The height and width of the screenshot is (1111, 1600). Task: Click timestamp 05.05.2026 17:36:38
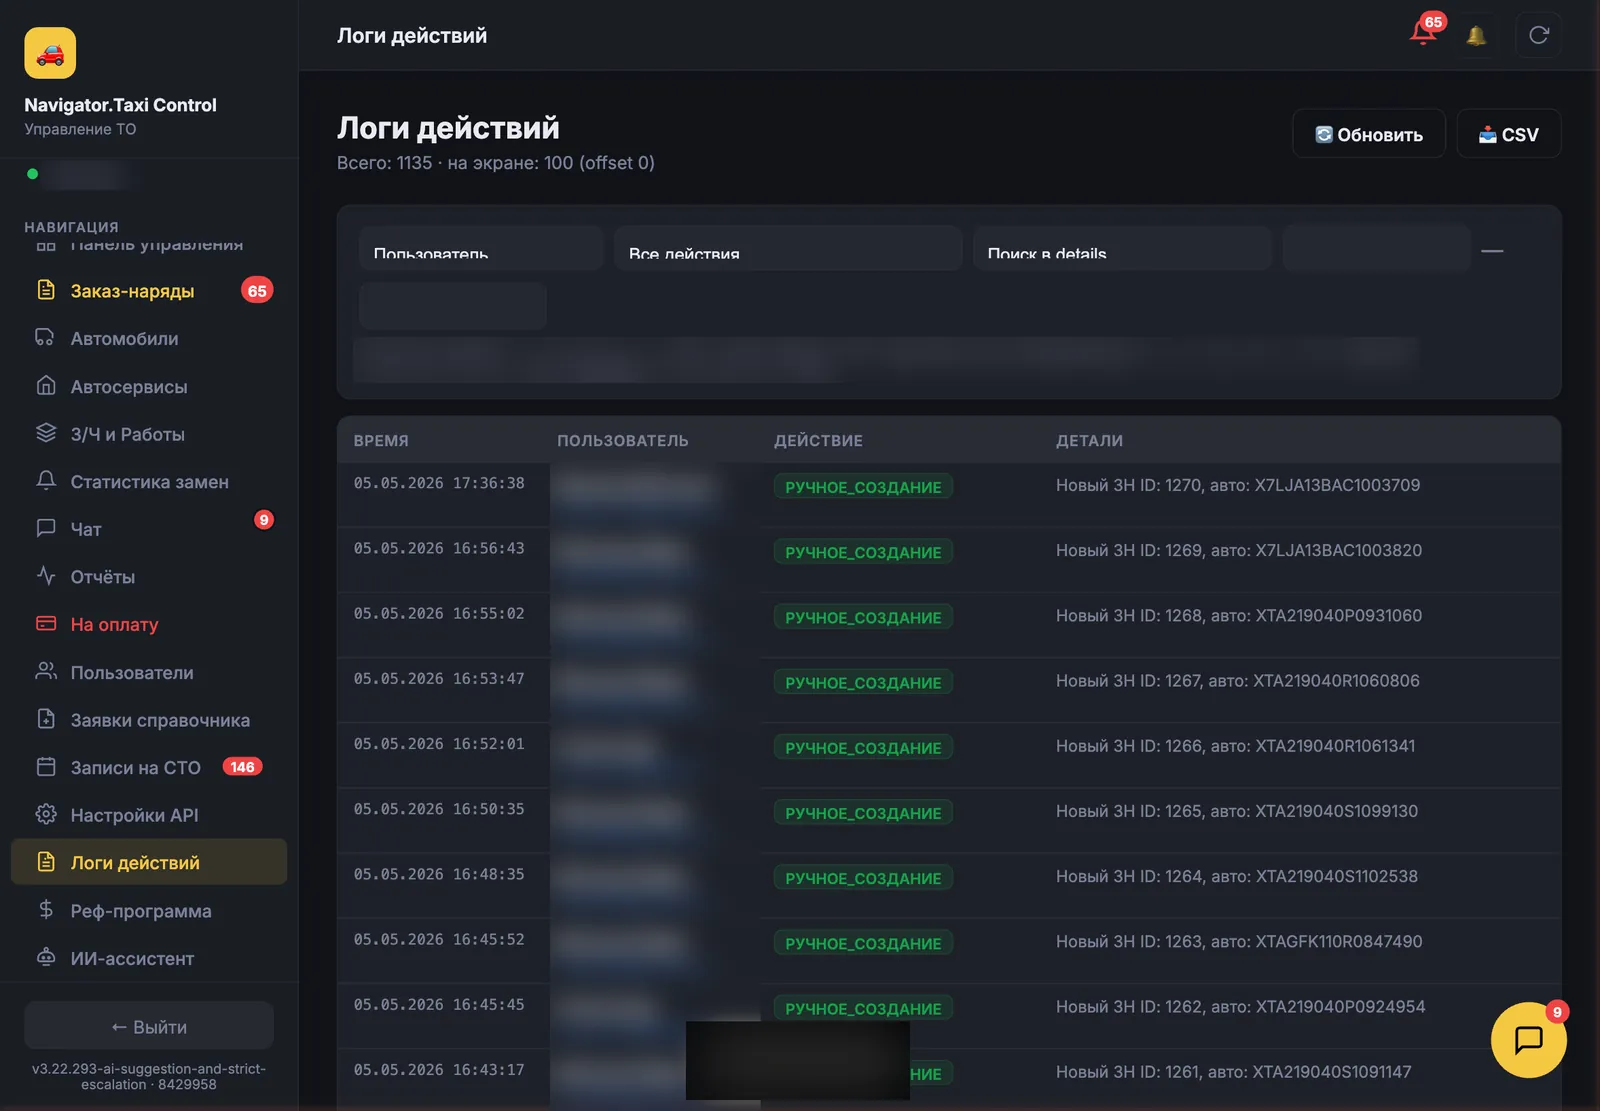pos(439,483)
